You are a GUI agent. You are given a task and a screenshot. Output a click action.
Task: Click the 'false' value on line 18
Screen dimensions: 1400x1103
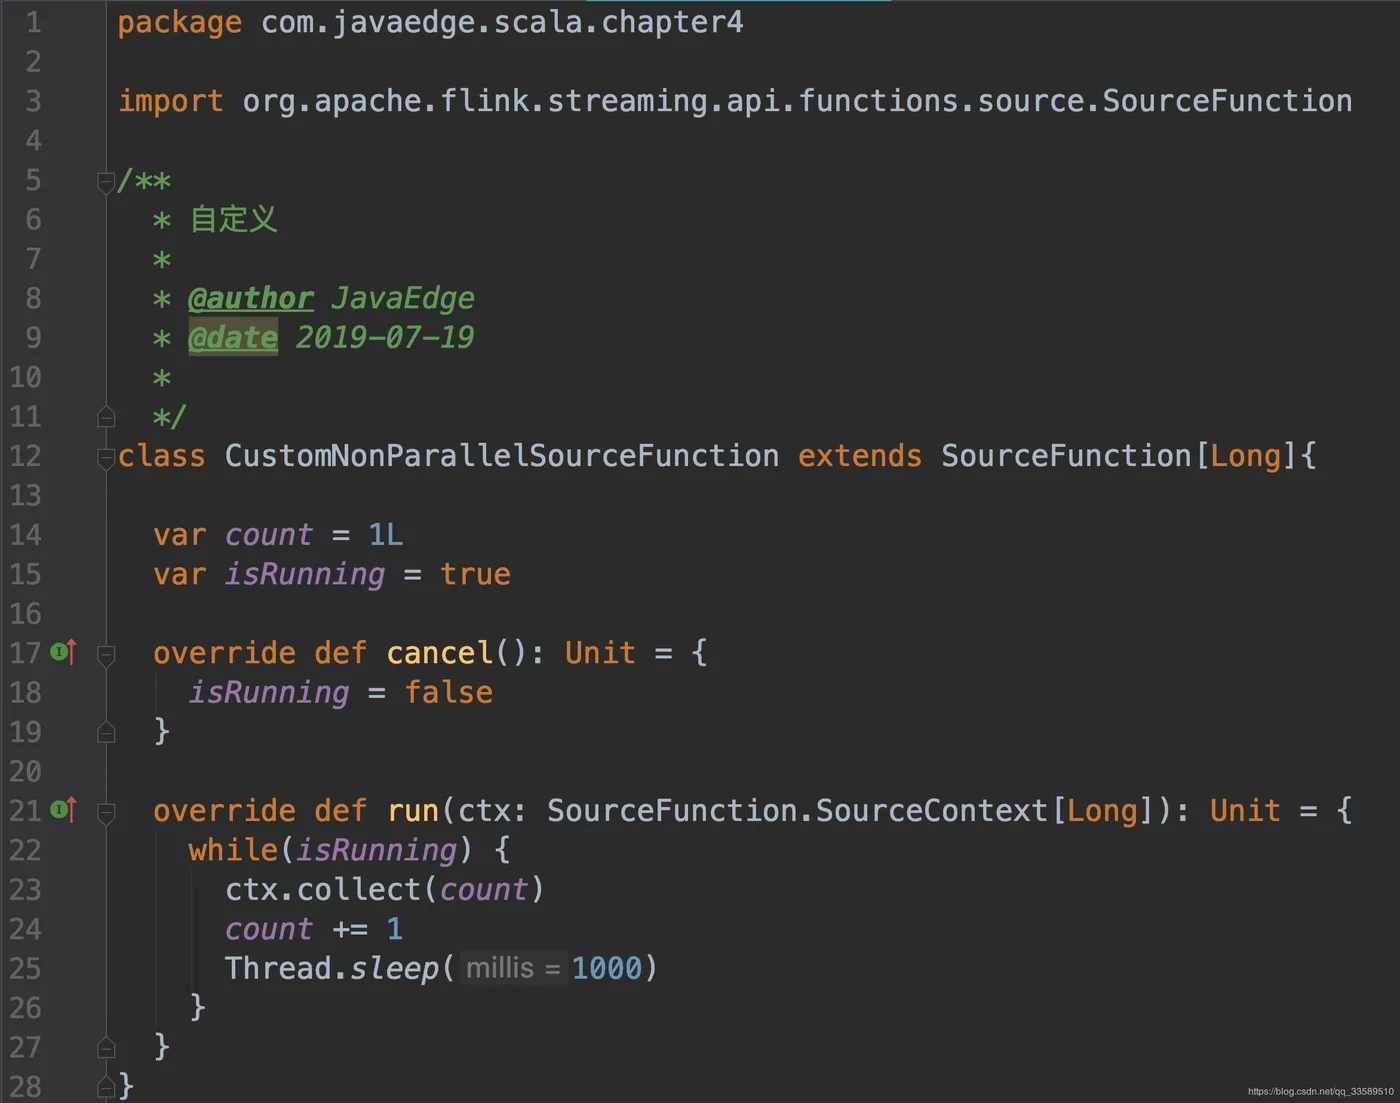(x=449, y=692)
